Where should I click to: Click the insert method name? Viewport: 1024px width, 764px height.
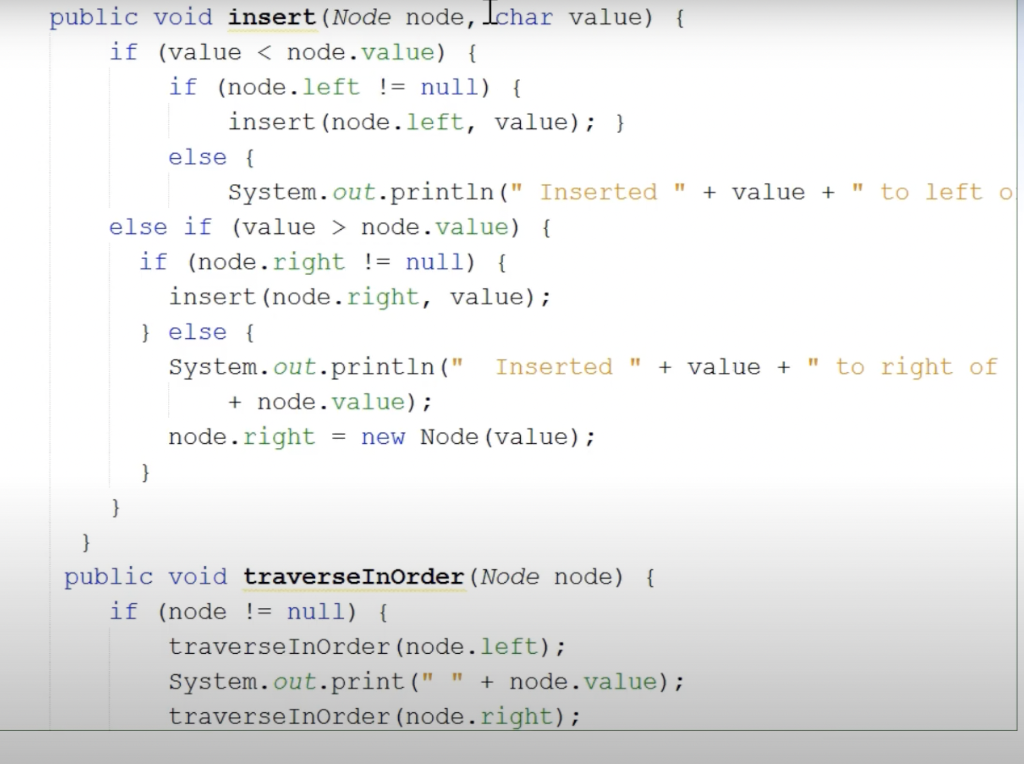tap(271, 17)
